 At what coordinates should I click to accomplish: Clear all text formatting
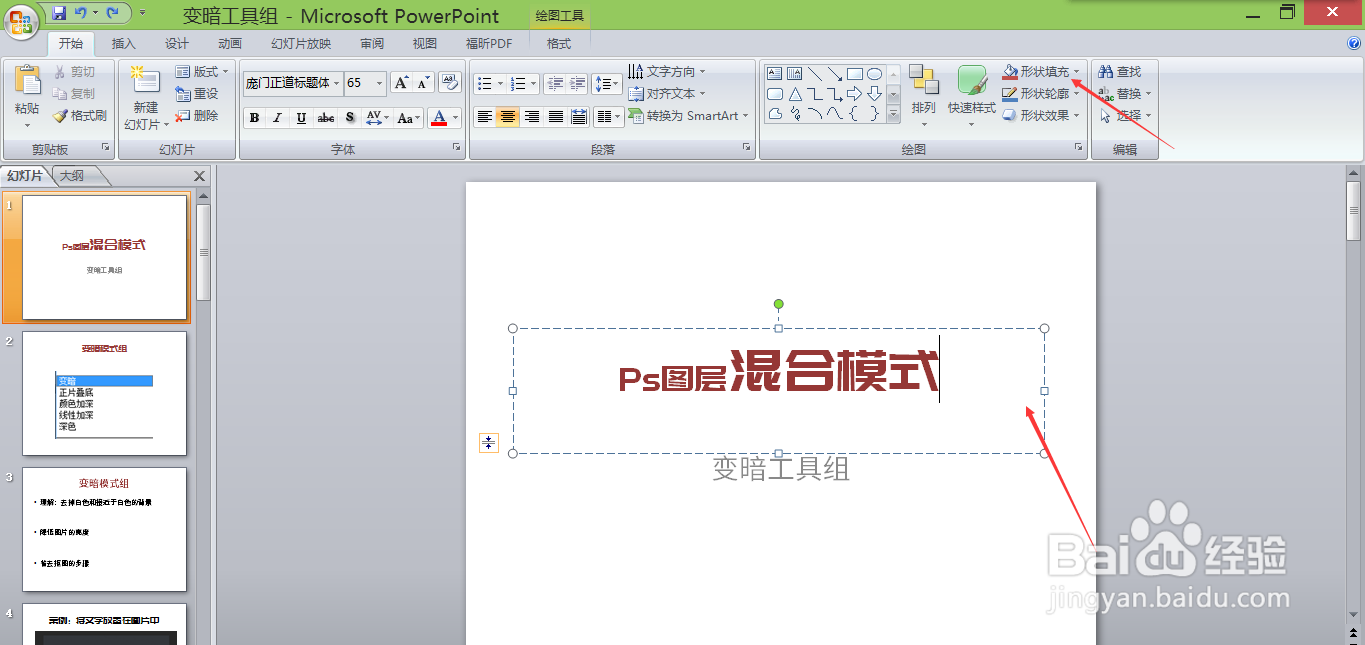tap(449, 83)
